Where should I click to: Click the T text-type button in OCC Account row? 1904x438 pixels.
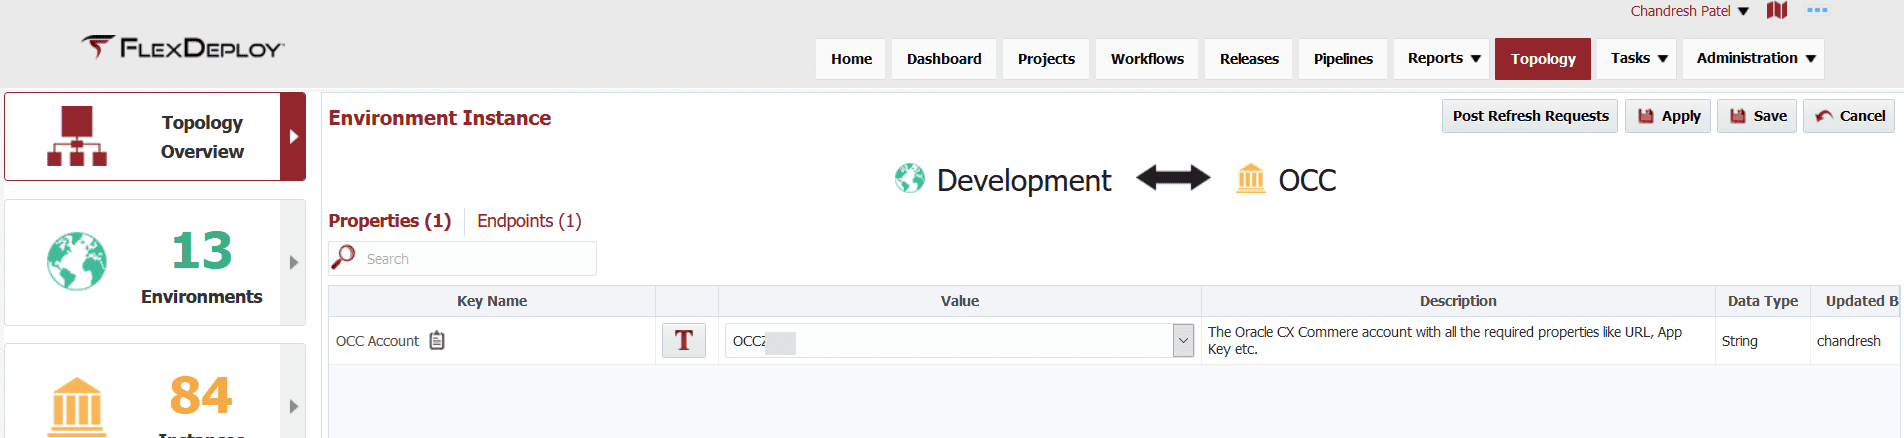coord(684,341)
